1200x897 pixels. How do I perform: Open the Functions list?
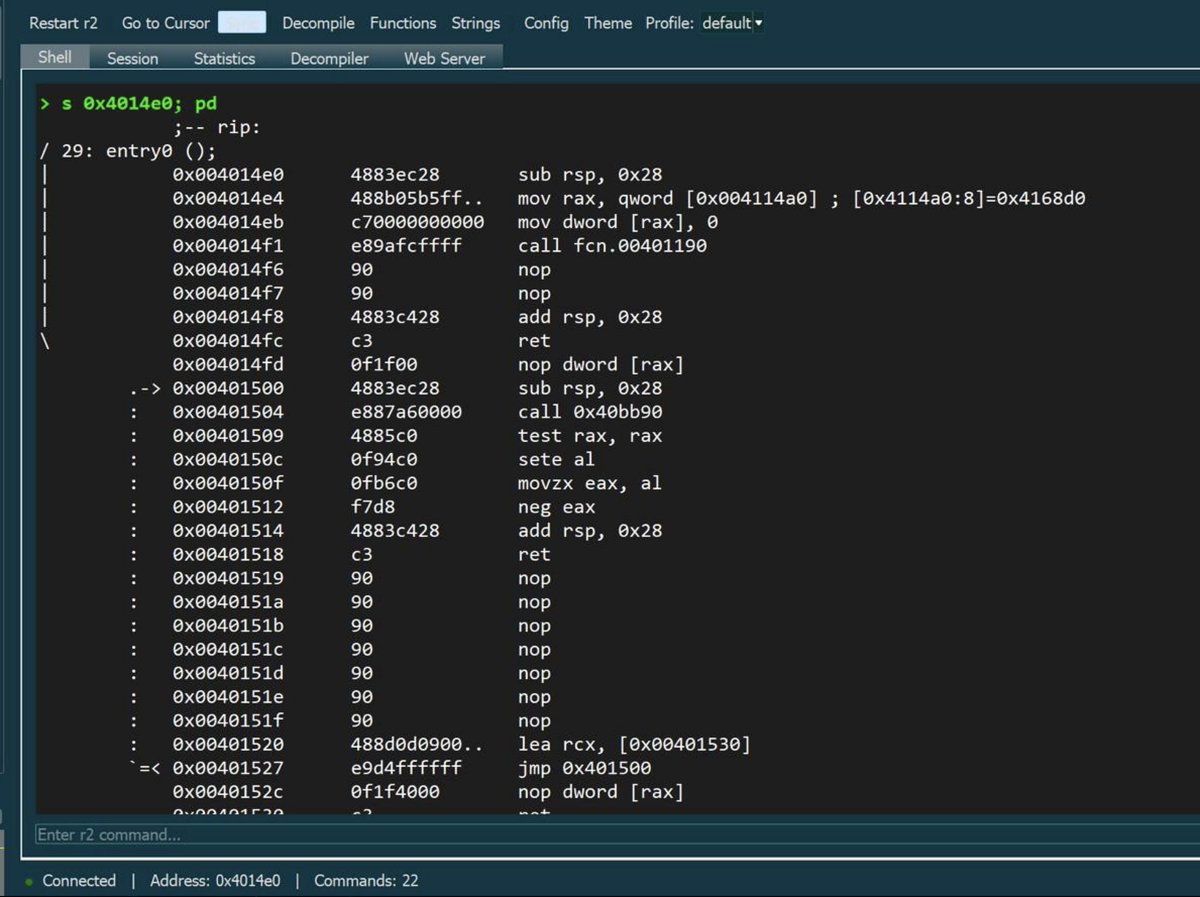(403, 22)
